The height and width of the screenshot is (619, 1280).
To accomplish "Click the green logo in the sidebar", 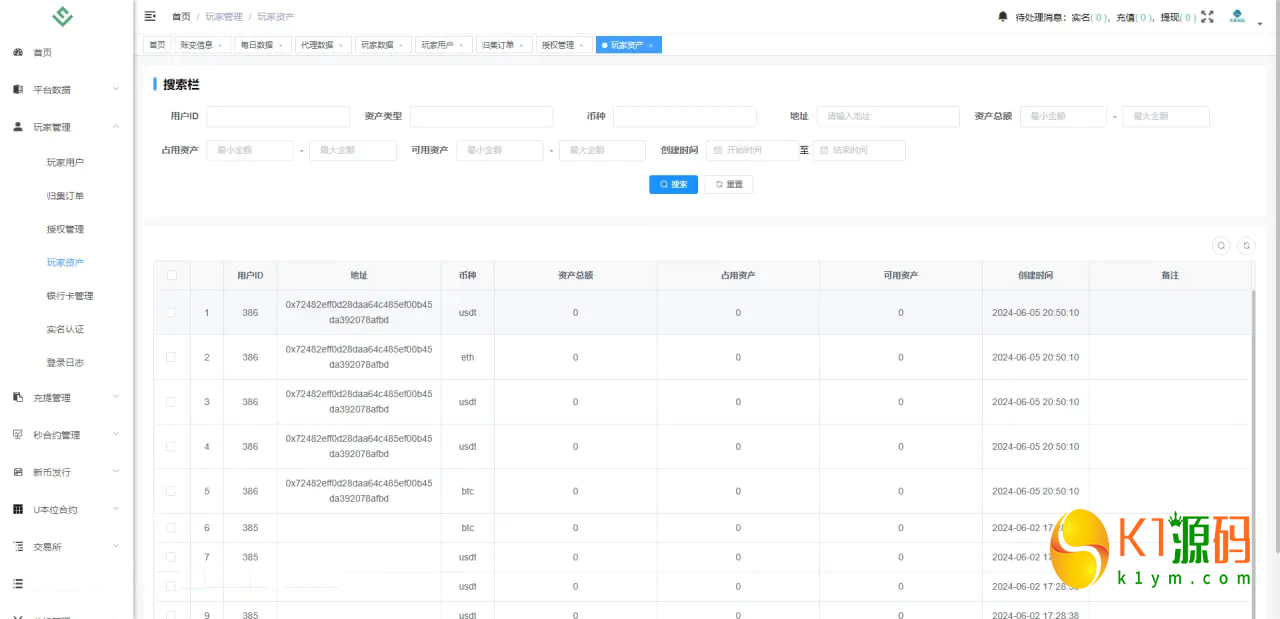I will click(x=63, y=17).
